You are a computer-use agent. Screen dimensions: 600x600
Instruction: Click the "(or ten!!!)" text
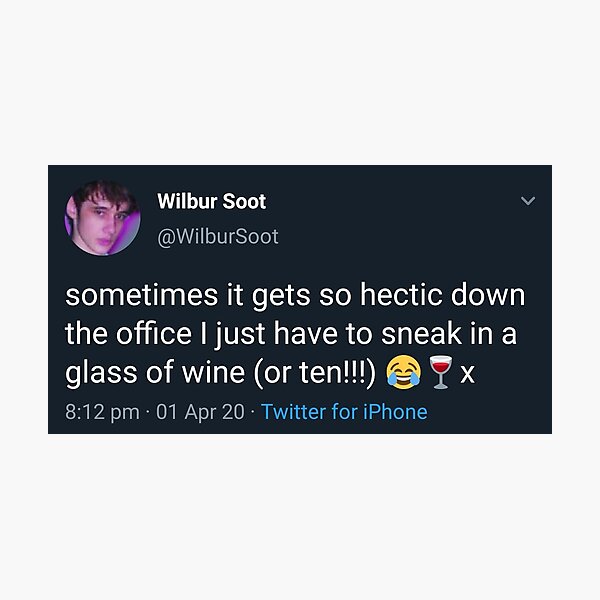315,372
